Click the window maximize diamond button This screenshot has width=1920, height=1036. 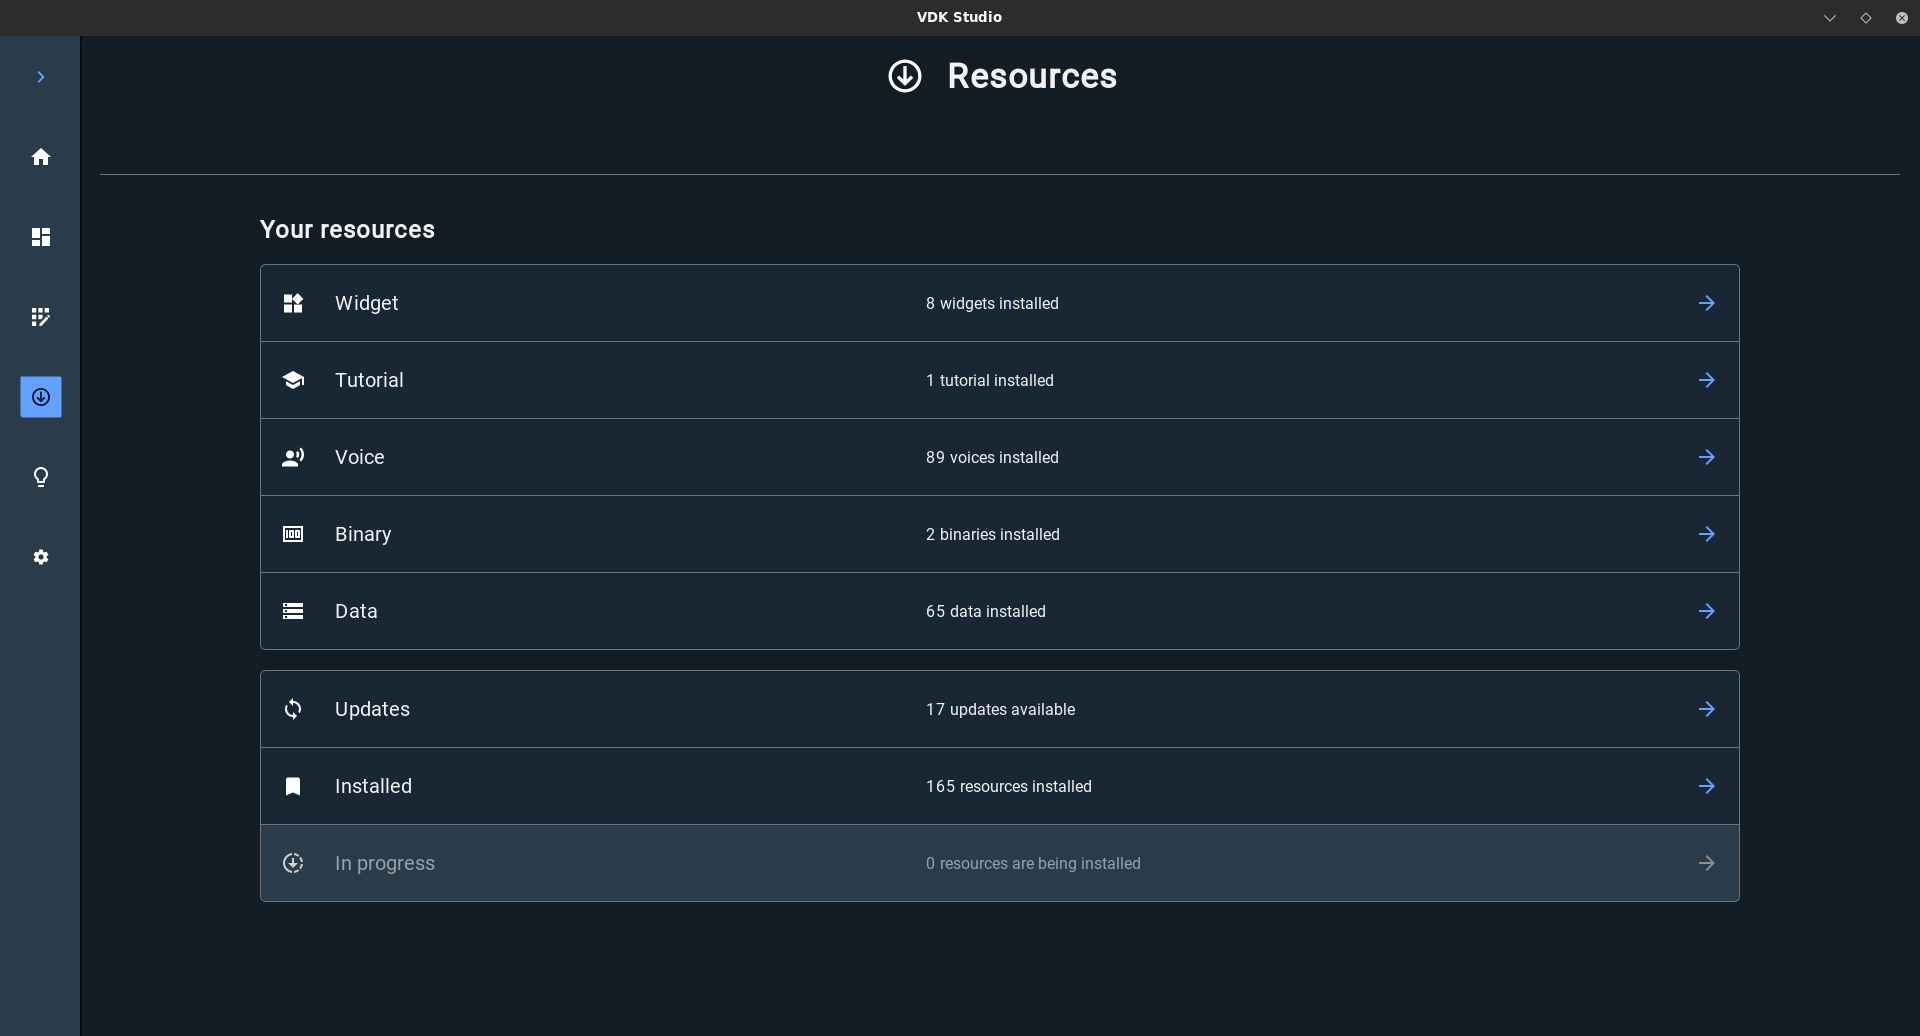[1865, 18]
